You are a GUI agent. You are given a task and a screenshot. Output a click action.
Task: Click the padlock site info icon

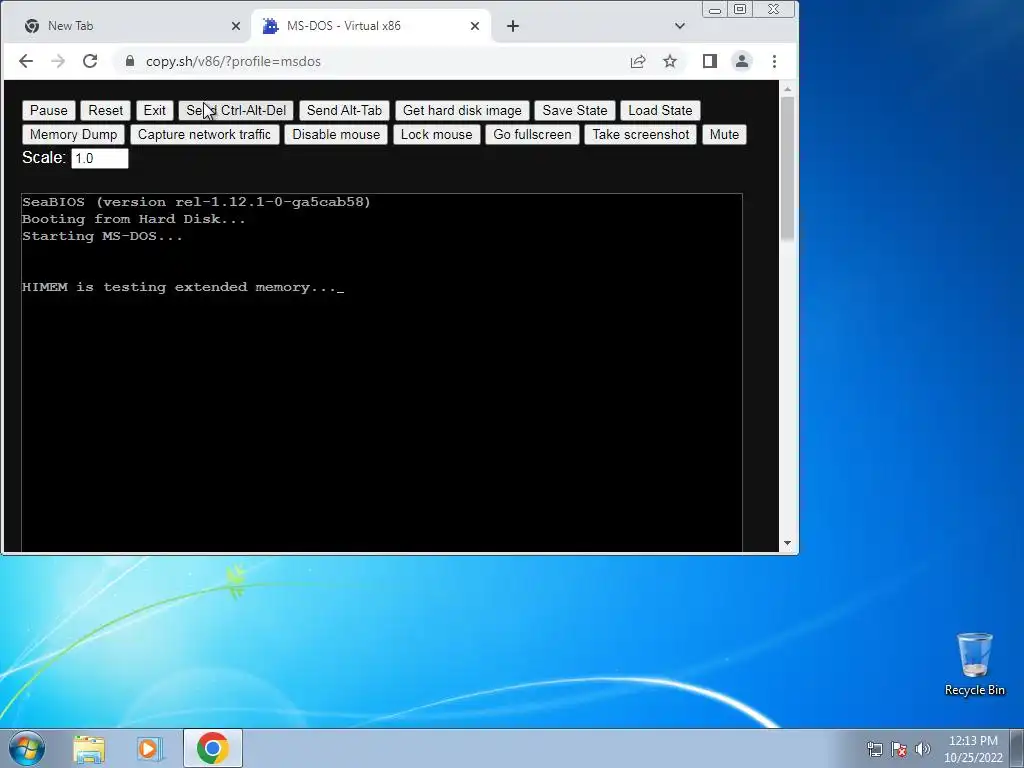[x=130, y=61]
